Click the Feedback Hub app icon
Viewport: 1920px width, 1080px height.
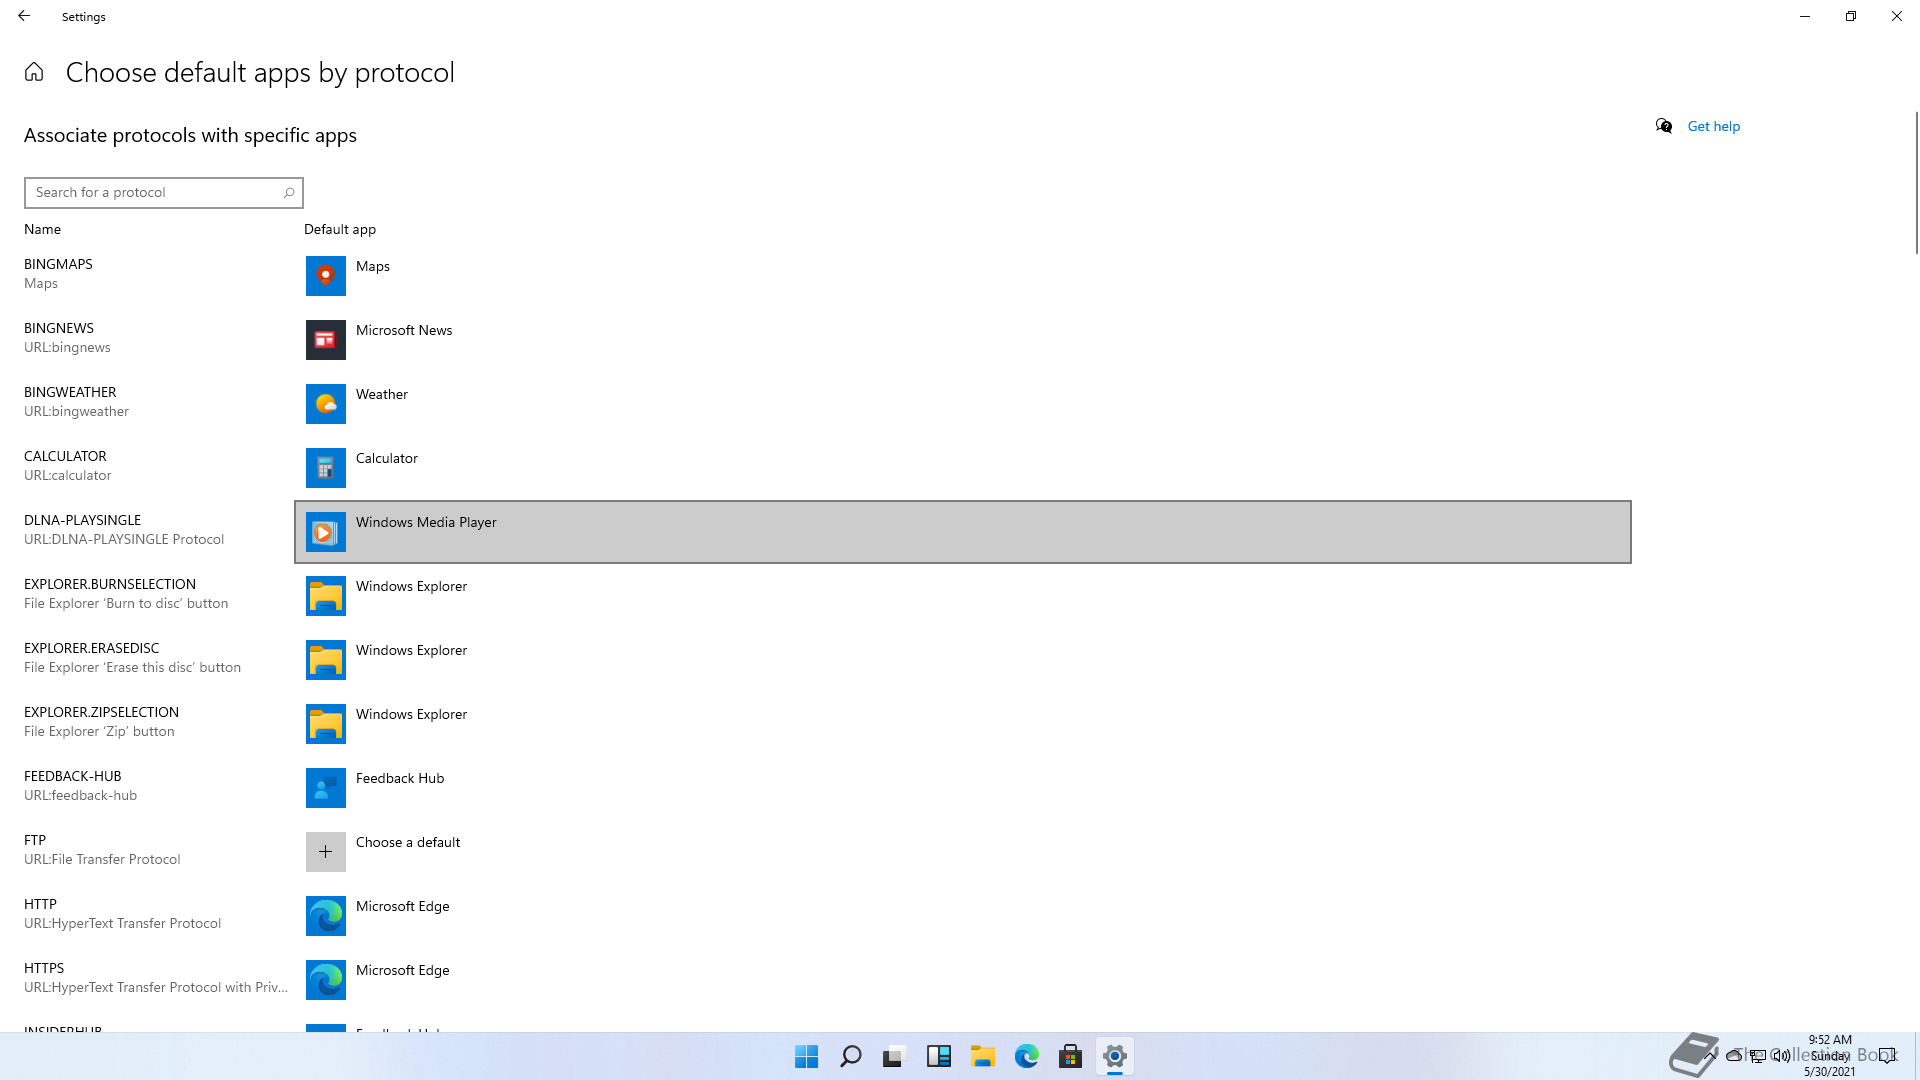(x=326, y=788)
